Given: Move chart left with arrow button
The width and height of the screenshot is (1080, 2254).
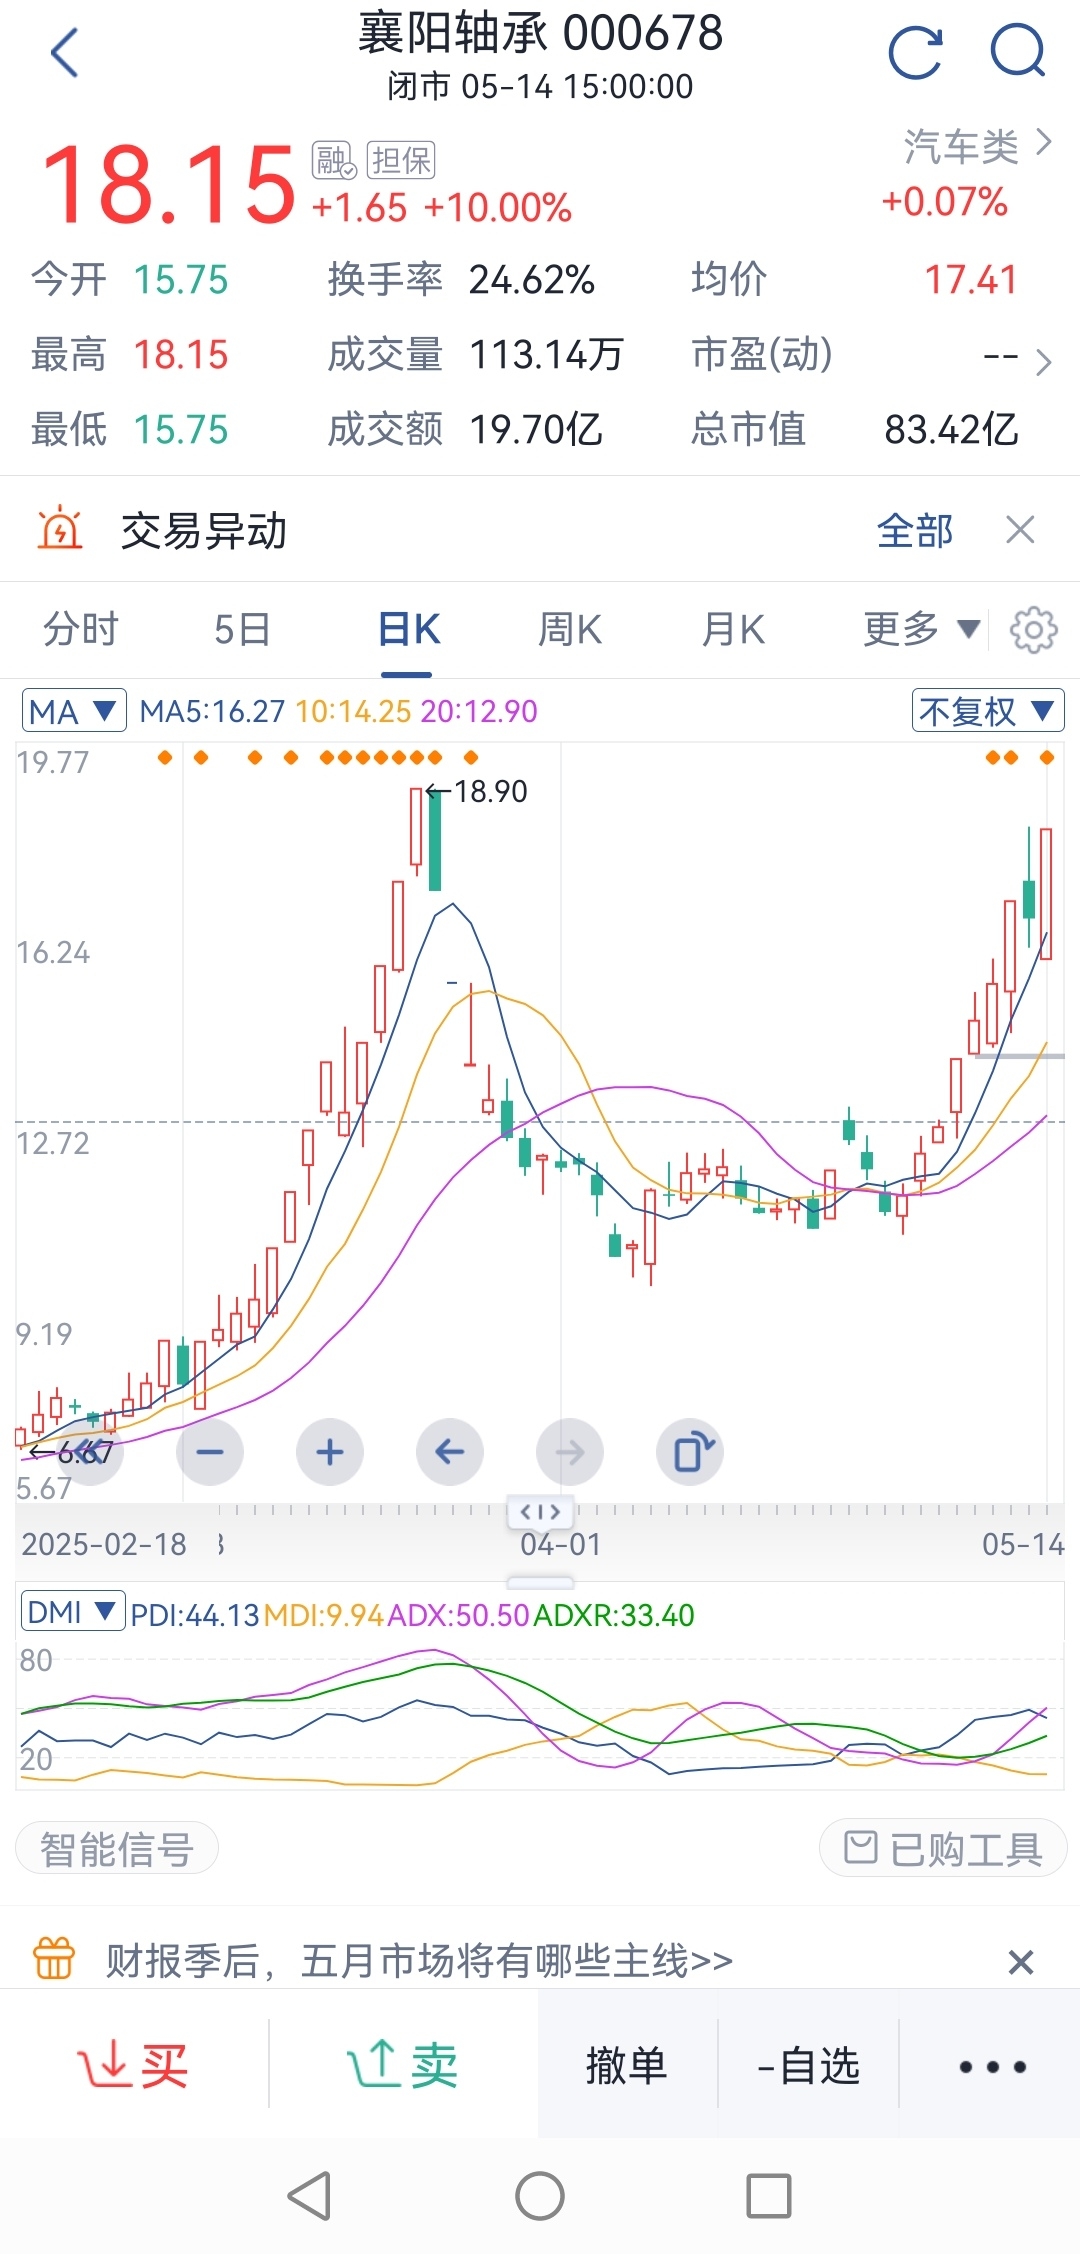Looking at the screenshot, I should [x=450, y=1452].
